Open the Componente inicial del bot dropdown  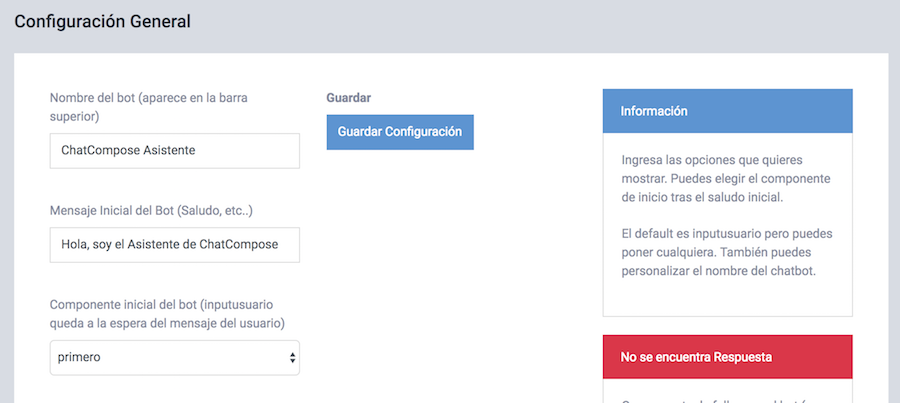[x=174, y=358]
